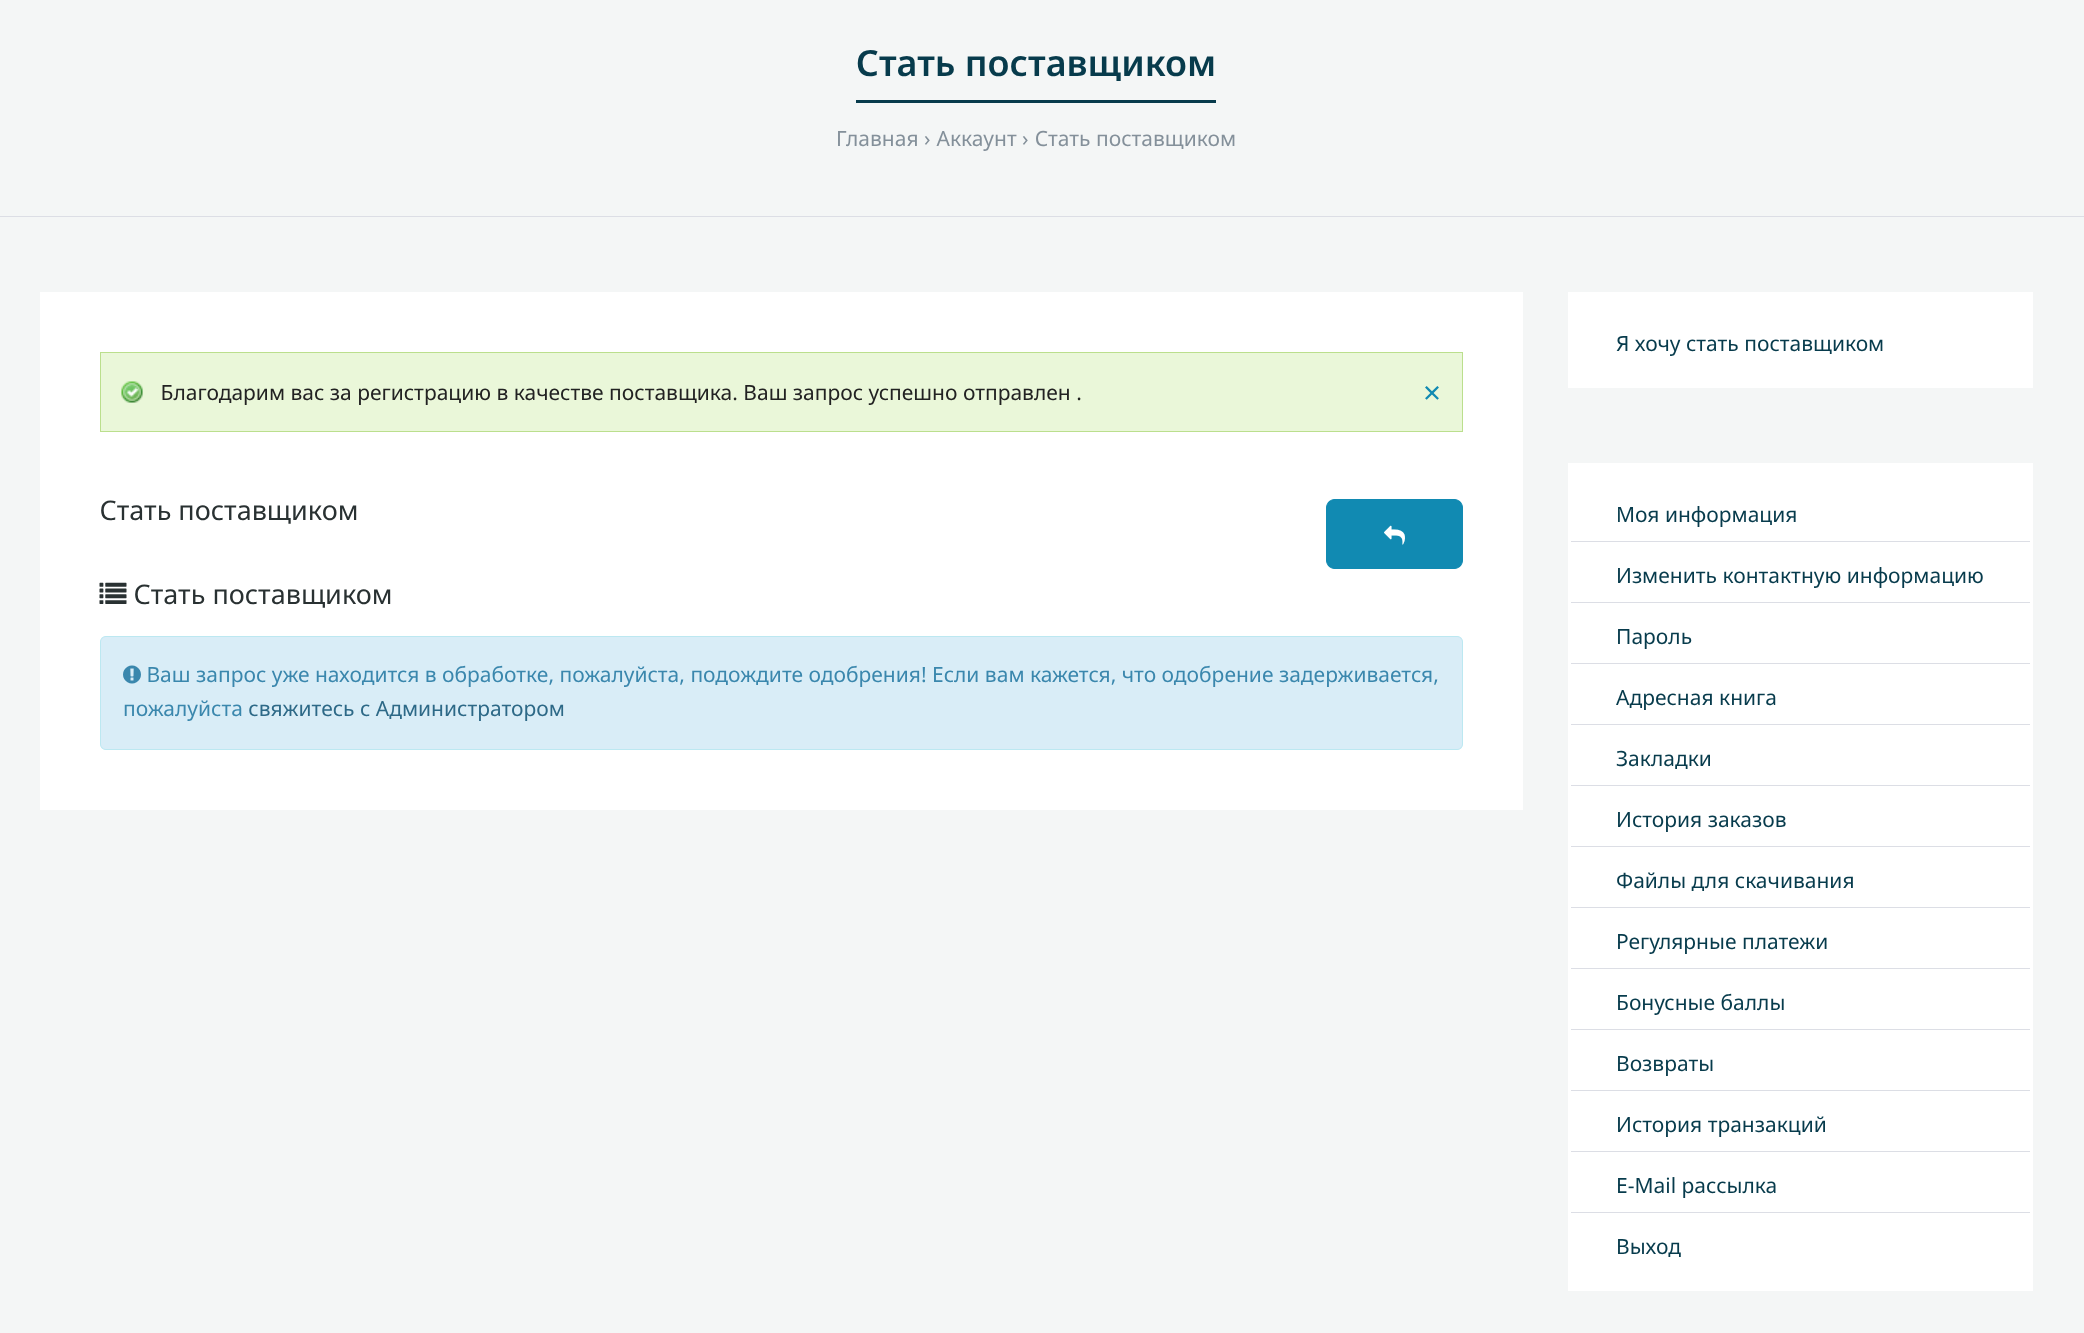The height and width of the screenshot is (1333, 2084).
Task: Open 'Файлы для скачивания' section
Action: (1734, 881)
